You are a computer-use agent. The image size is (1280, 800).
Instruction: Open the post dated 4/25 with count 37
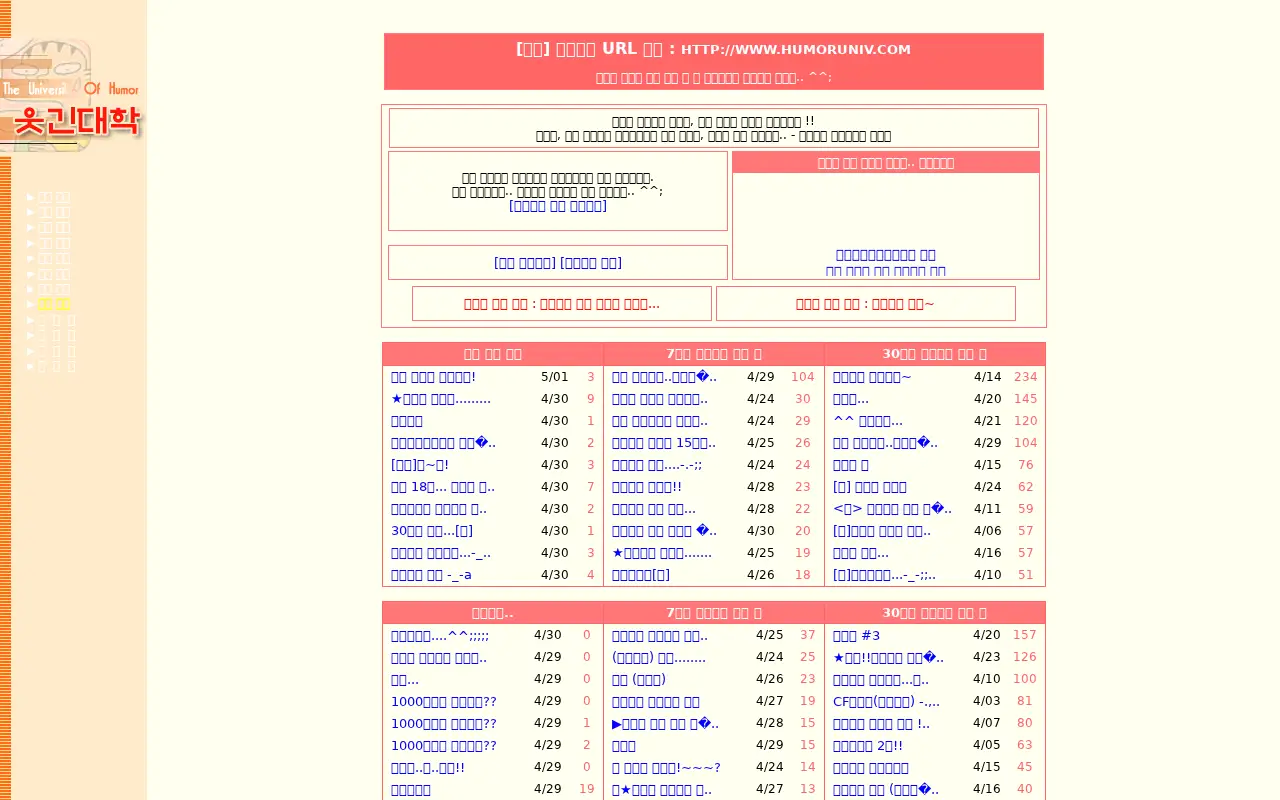tap(660, 635)
